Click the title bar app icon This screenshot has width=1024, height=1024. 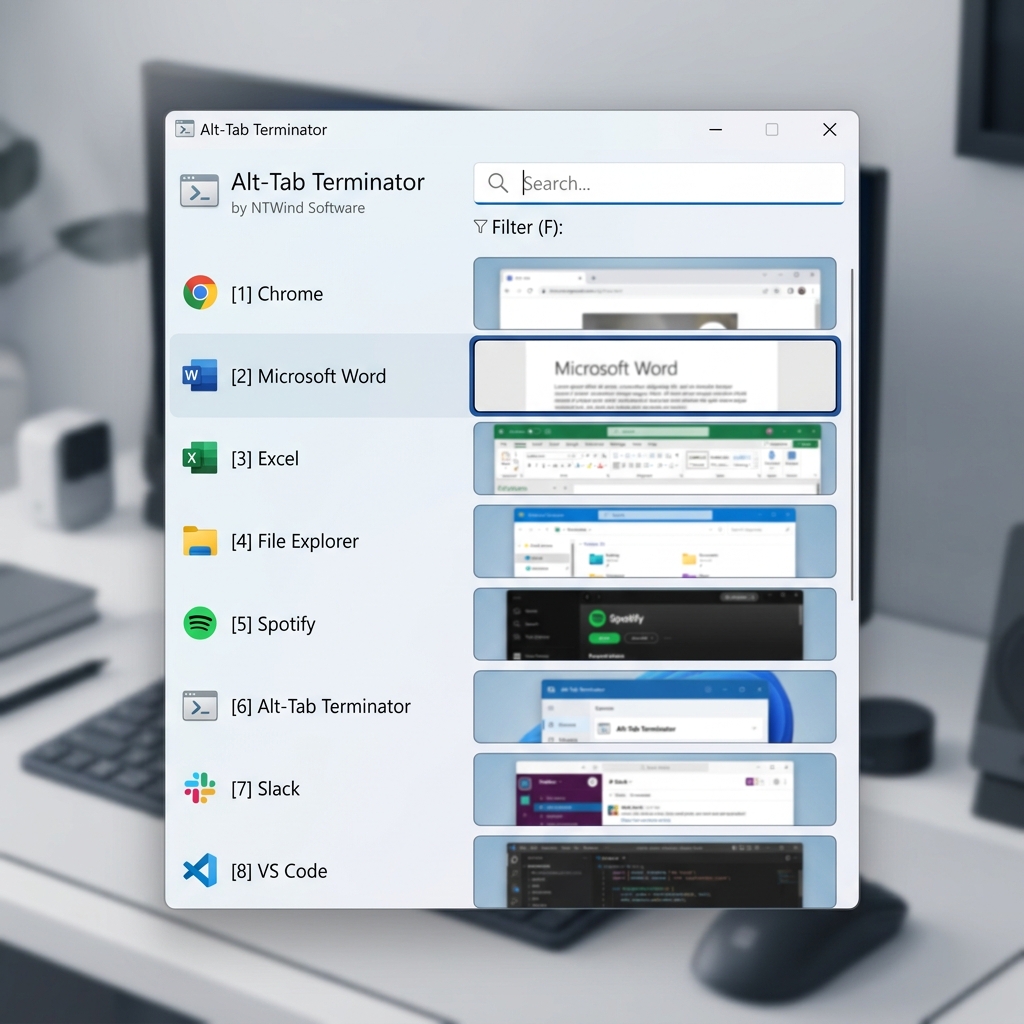click(185, 129)
